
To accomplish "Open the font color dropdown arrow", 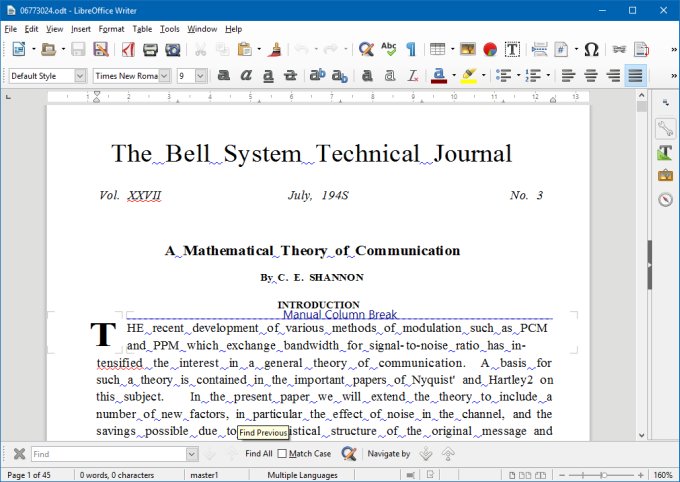I will pos(454,75).
